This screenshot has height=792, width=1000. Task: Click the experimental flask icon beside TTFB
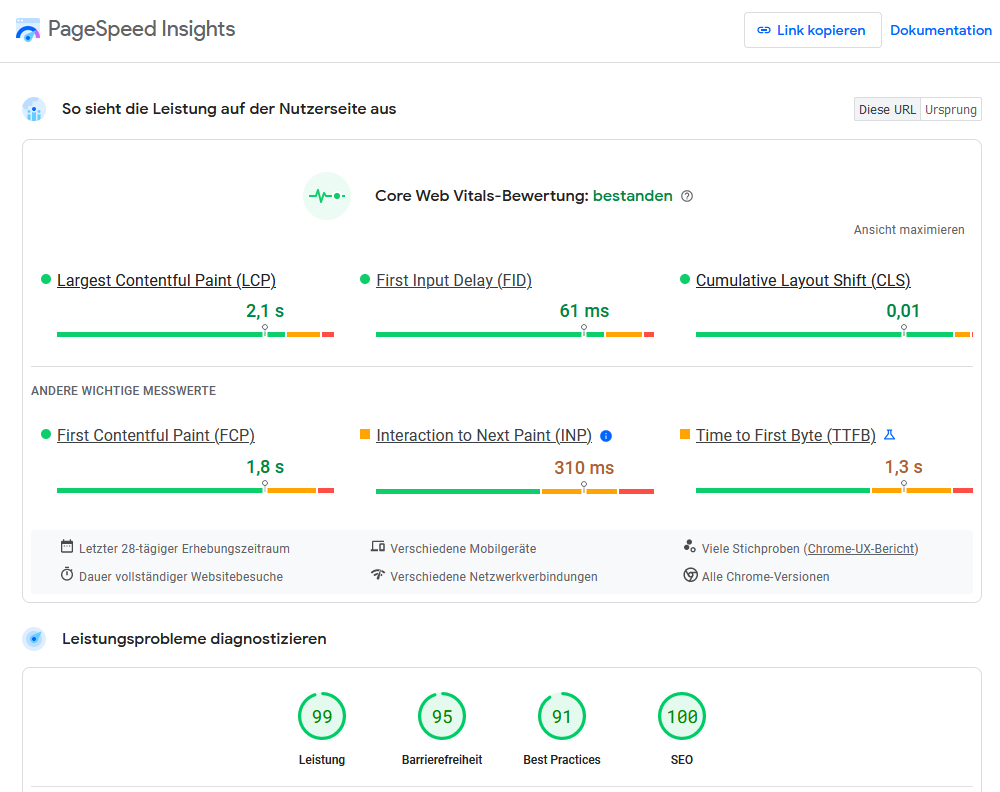click(x=890, y=435)
